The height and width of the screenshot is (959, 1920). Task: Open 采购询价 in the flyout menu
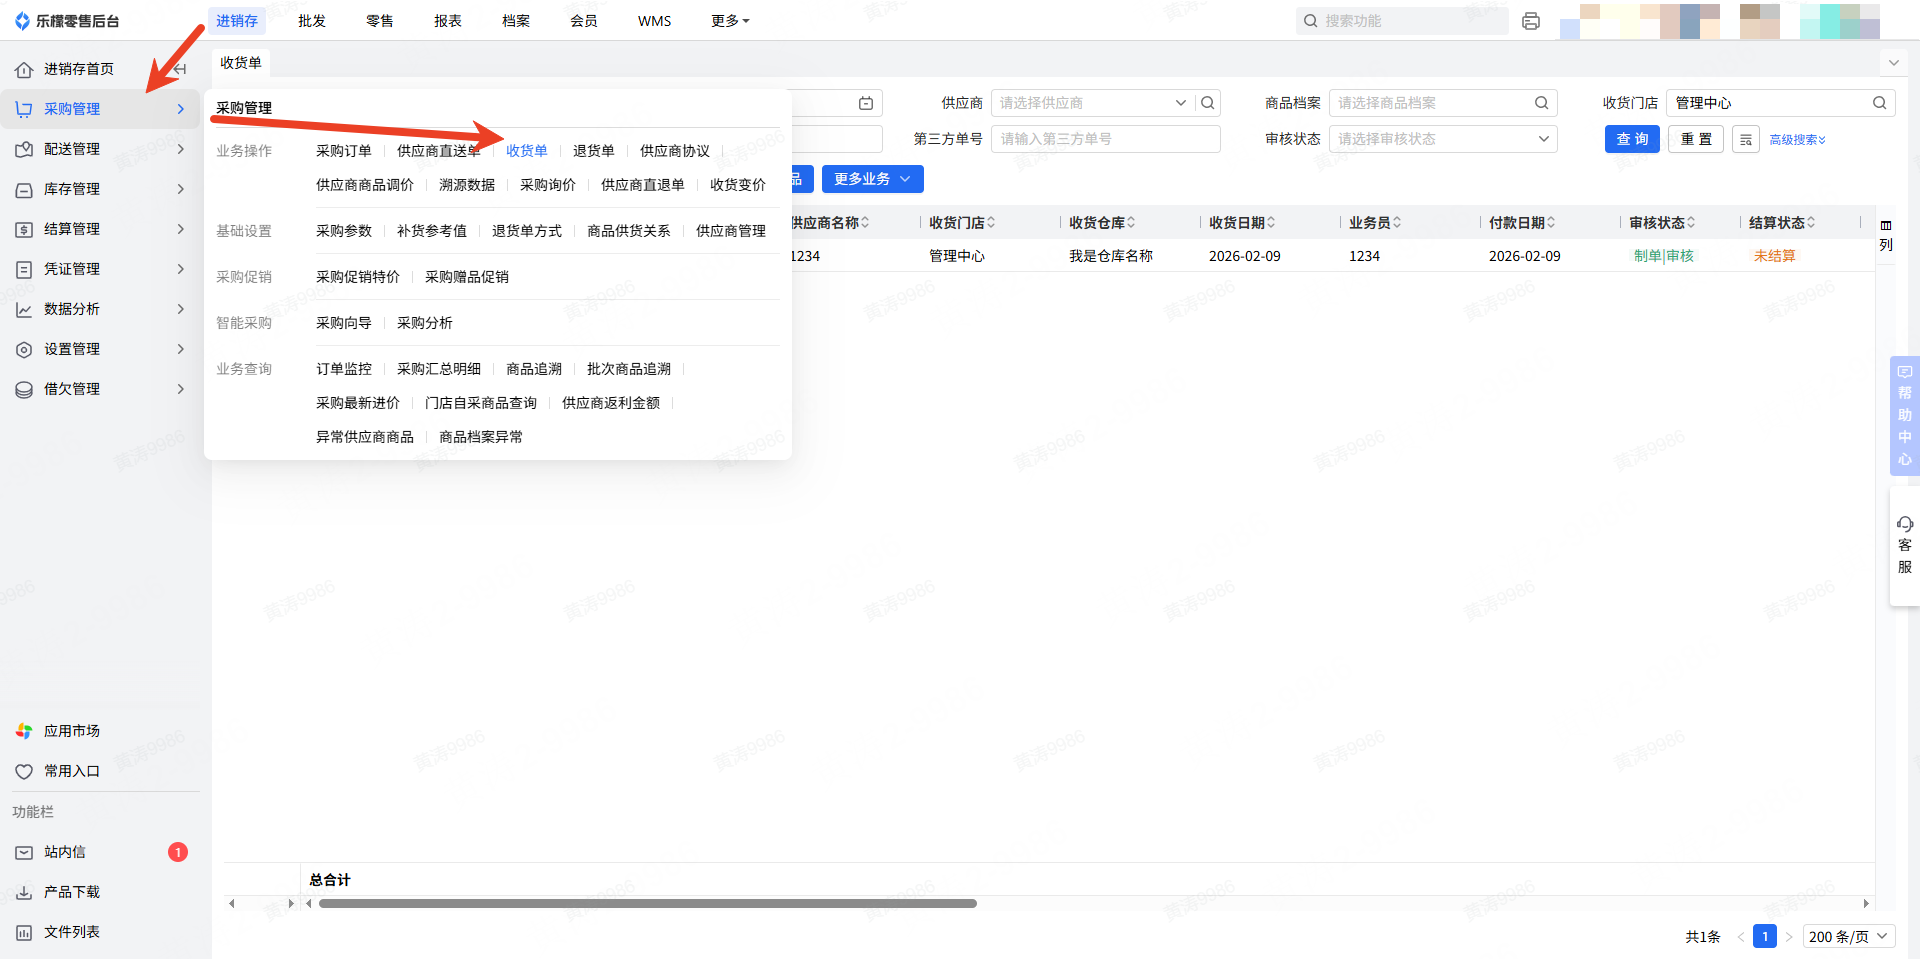548,185
